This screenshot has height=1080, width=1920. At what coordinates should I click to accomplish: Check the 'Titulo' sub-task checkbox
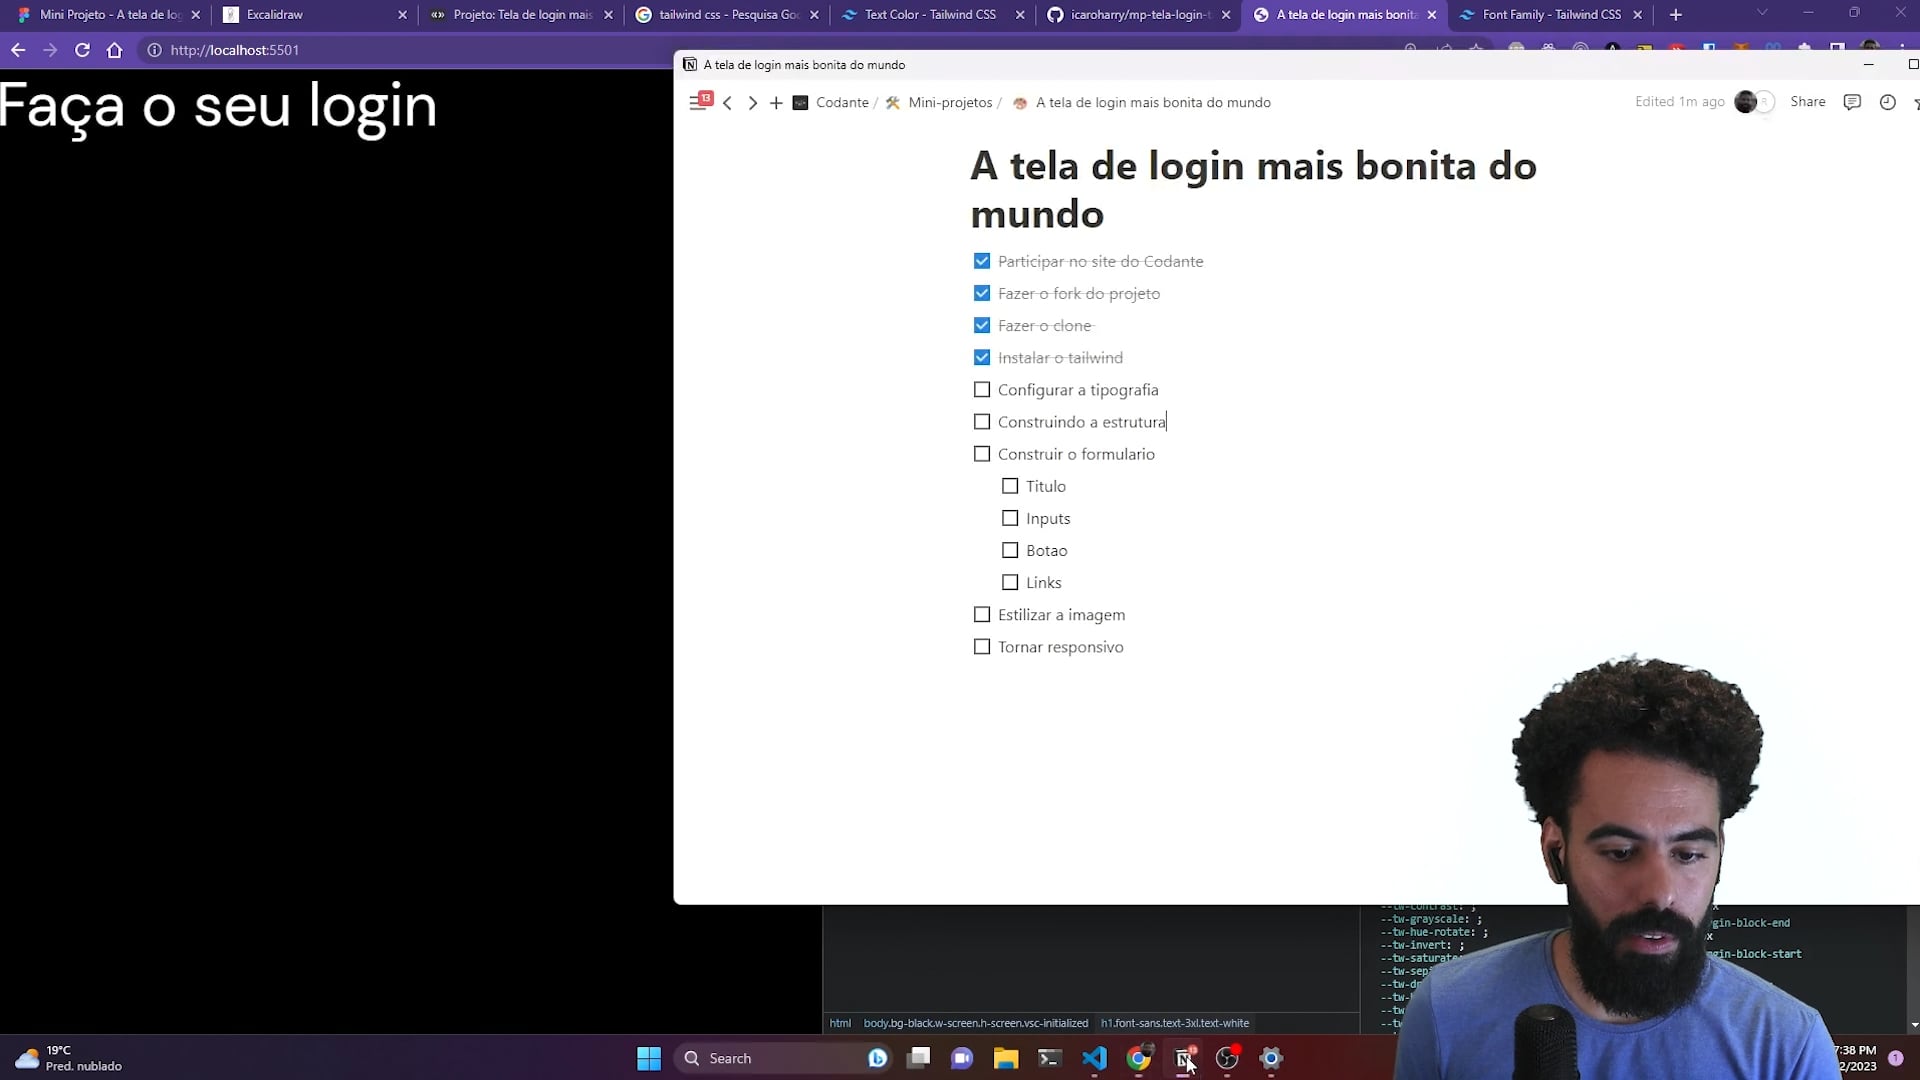tap(1010, 486)
